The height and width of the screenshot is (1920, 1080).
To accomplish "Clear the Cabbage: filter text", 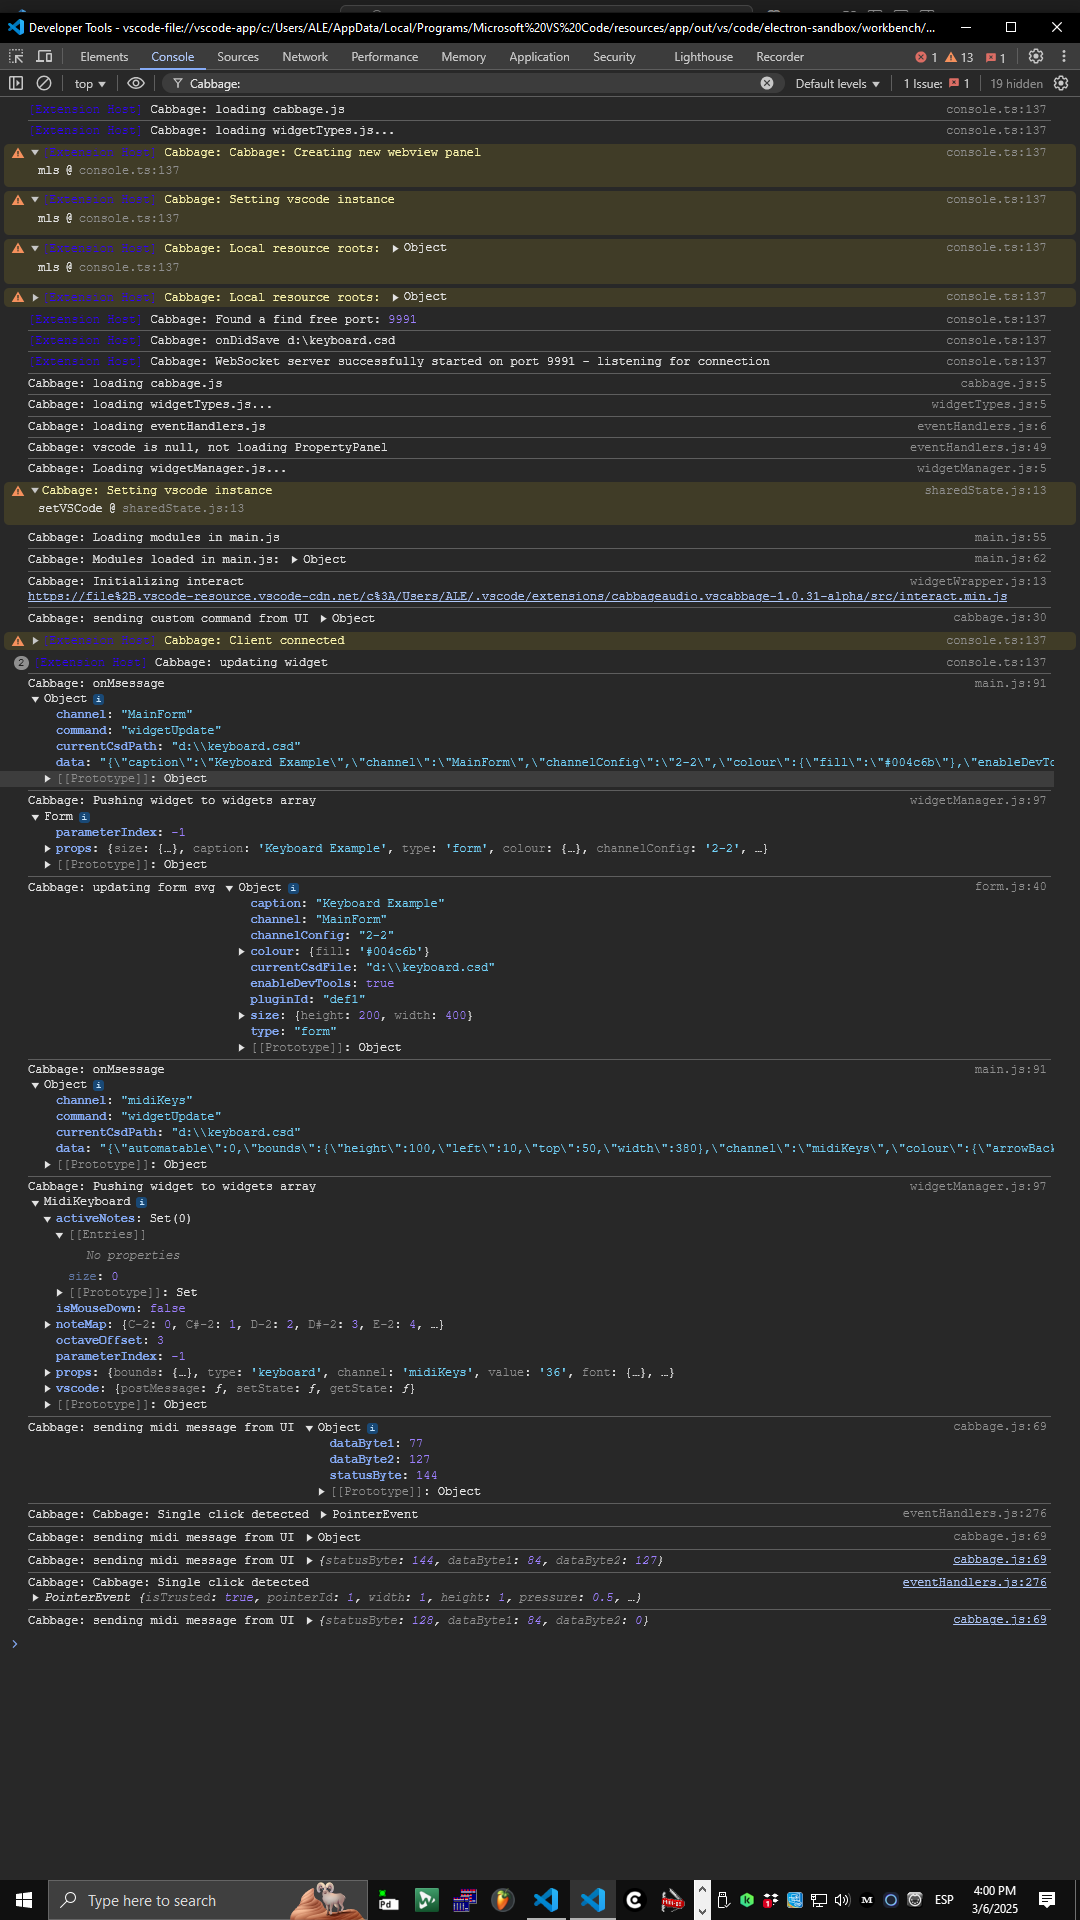I will click(767, 84).
